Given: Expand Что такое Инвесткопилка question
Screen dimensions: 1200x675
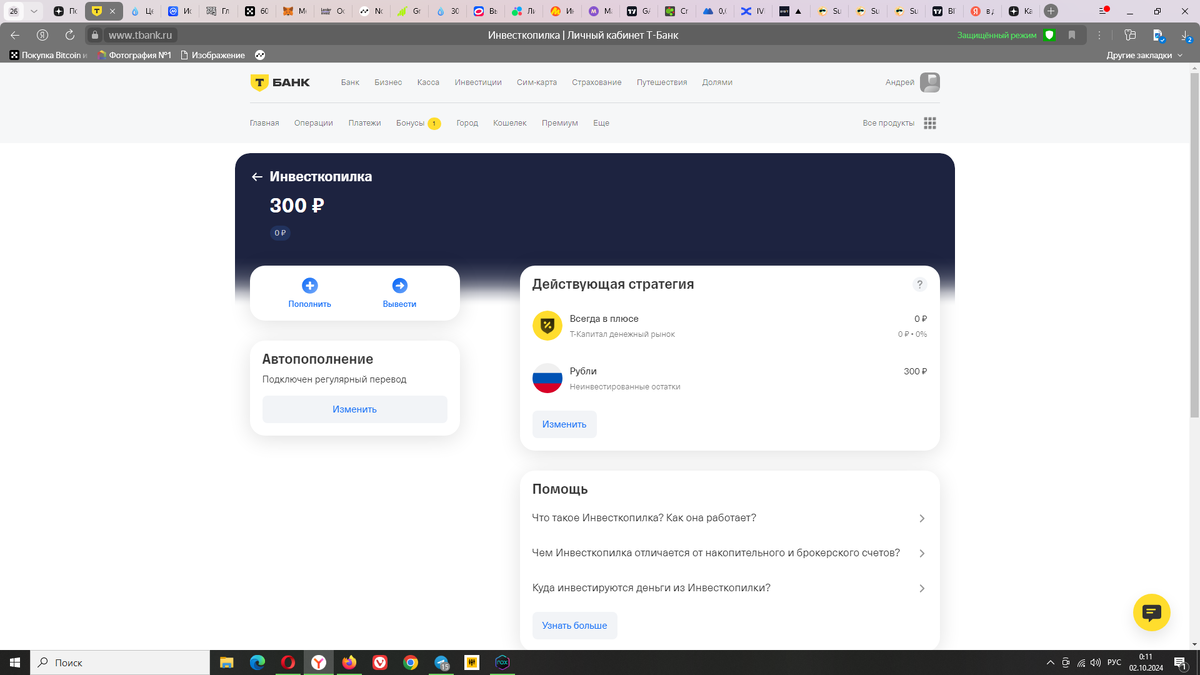Looking at the screenshot, I should pyautogui.click(x=730, y=518).
